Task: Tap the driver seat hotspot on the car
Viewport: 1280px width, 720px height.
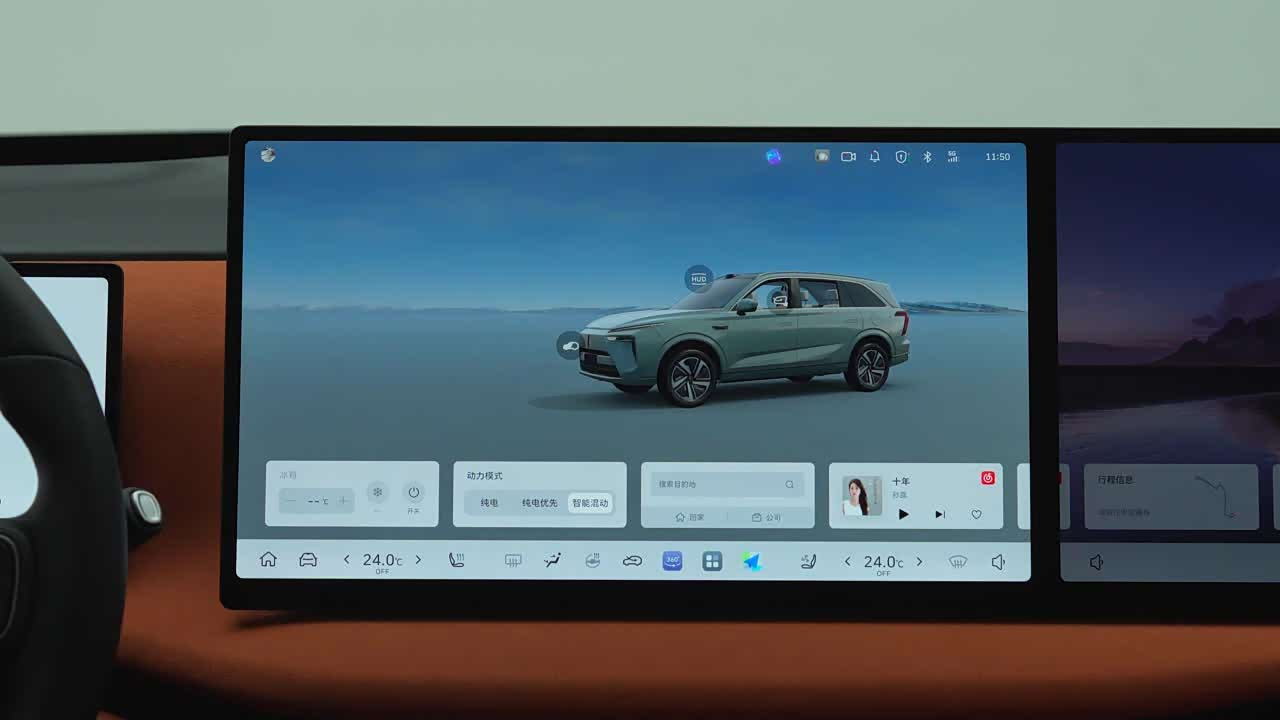Action: tap(779, 297)
